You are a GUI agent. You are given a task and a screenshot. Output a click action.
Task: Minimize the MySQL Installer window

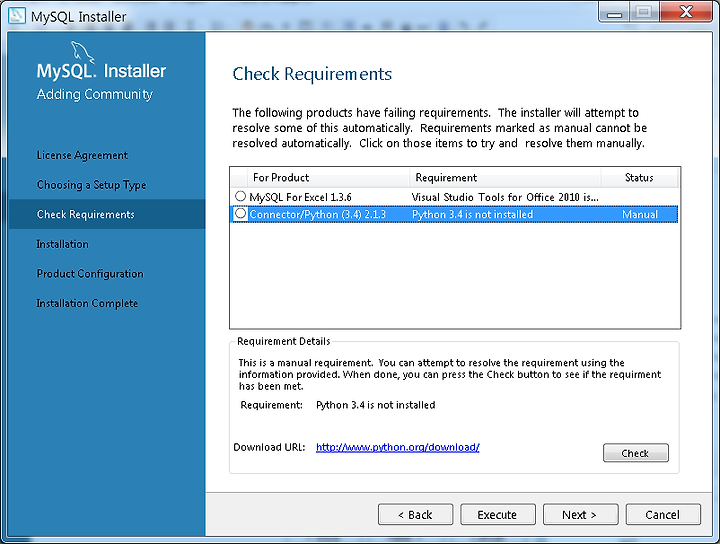pyautogui.click(x=614, y=12)
